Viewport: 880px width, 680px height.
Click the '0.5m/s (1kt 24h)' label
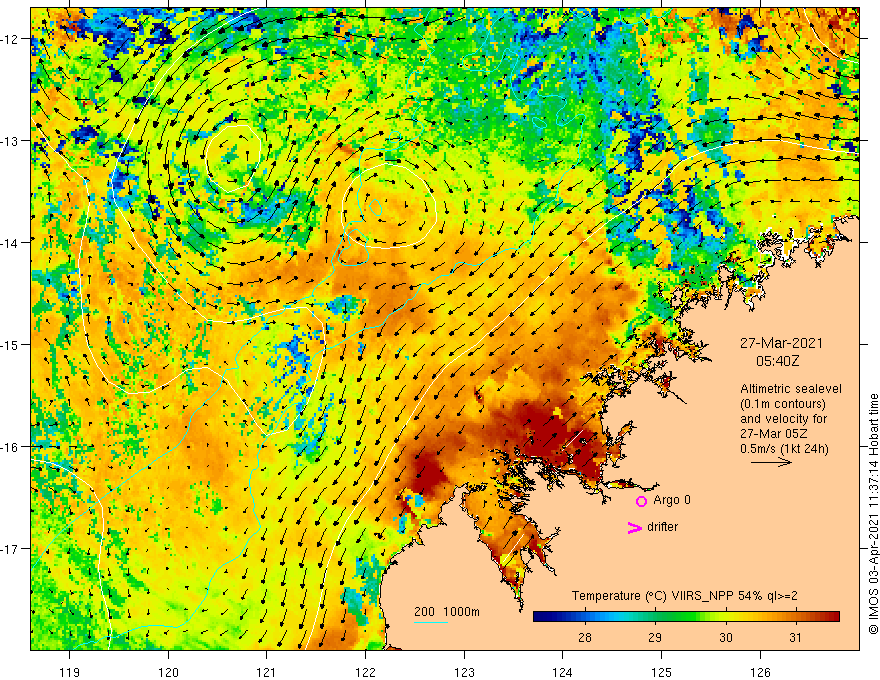(784, 449)
